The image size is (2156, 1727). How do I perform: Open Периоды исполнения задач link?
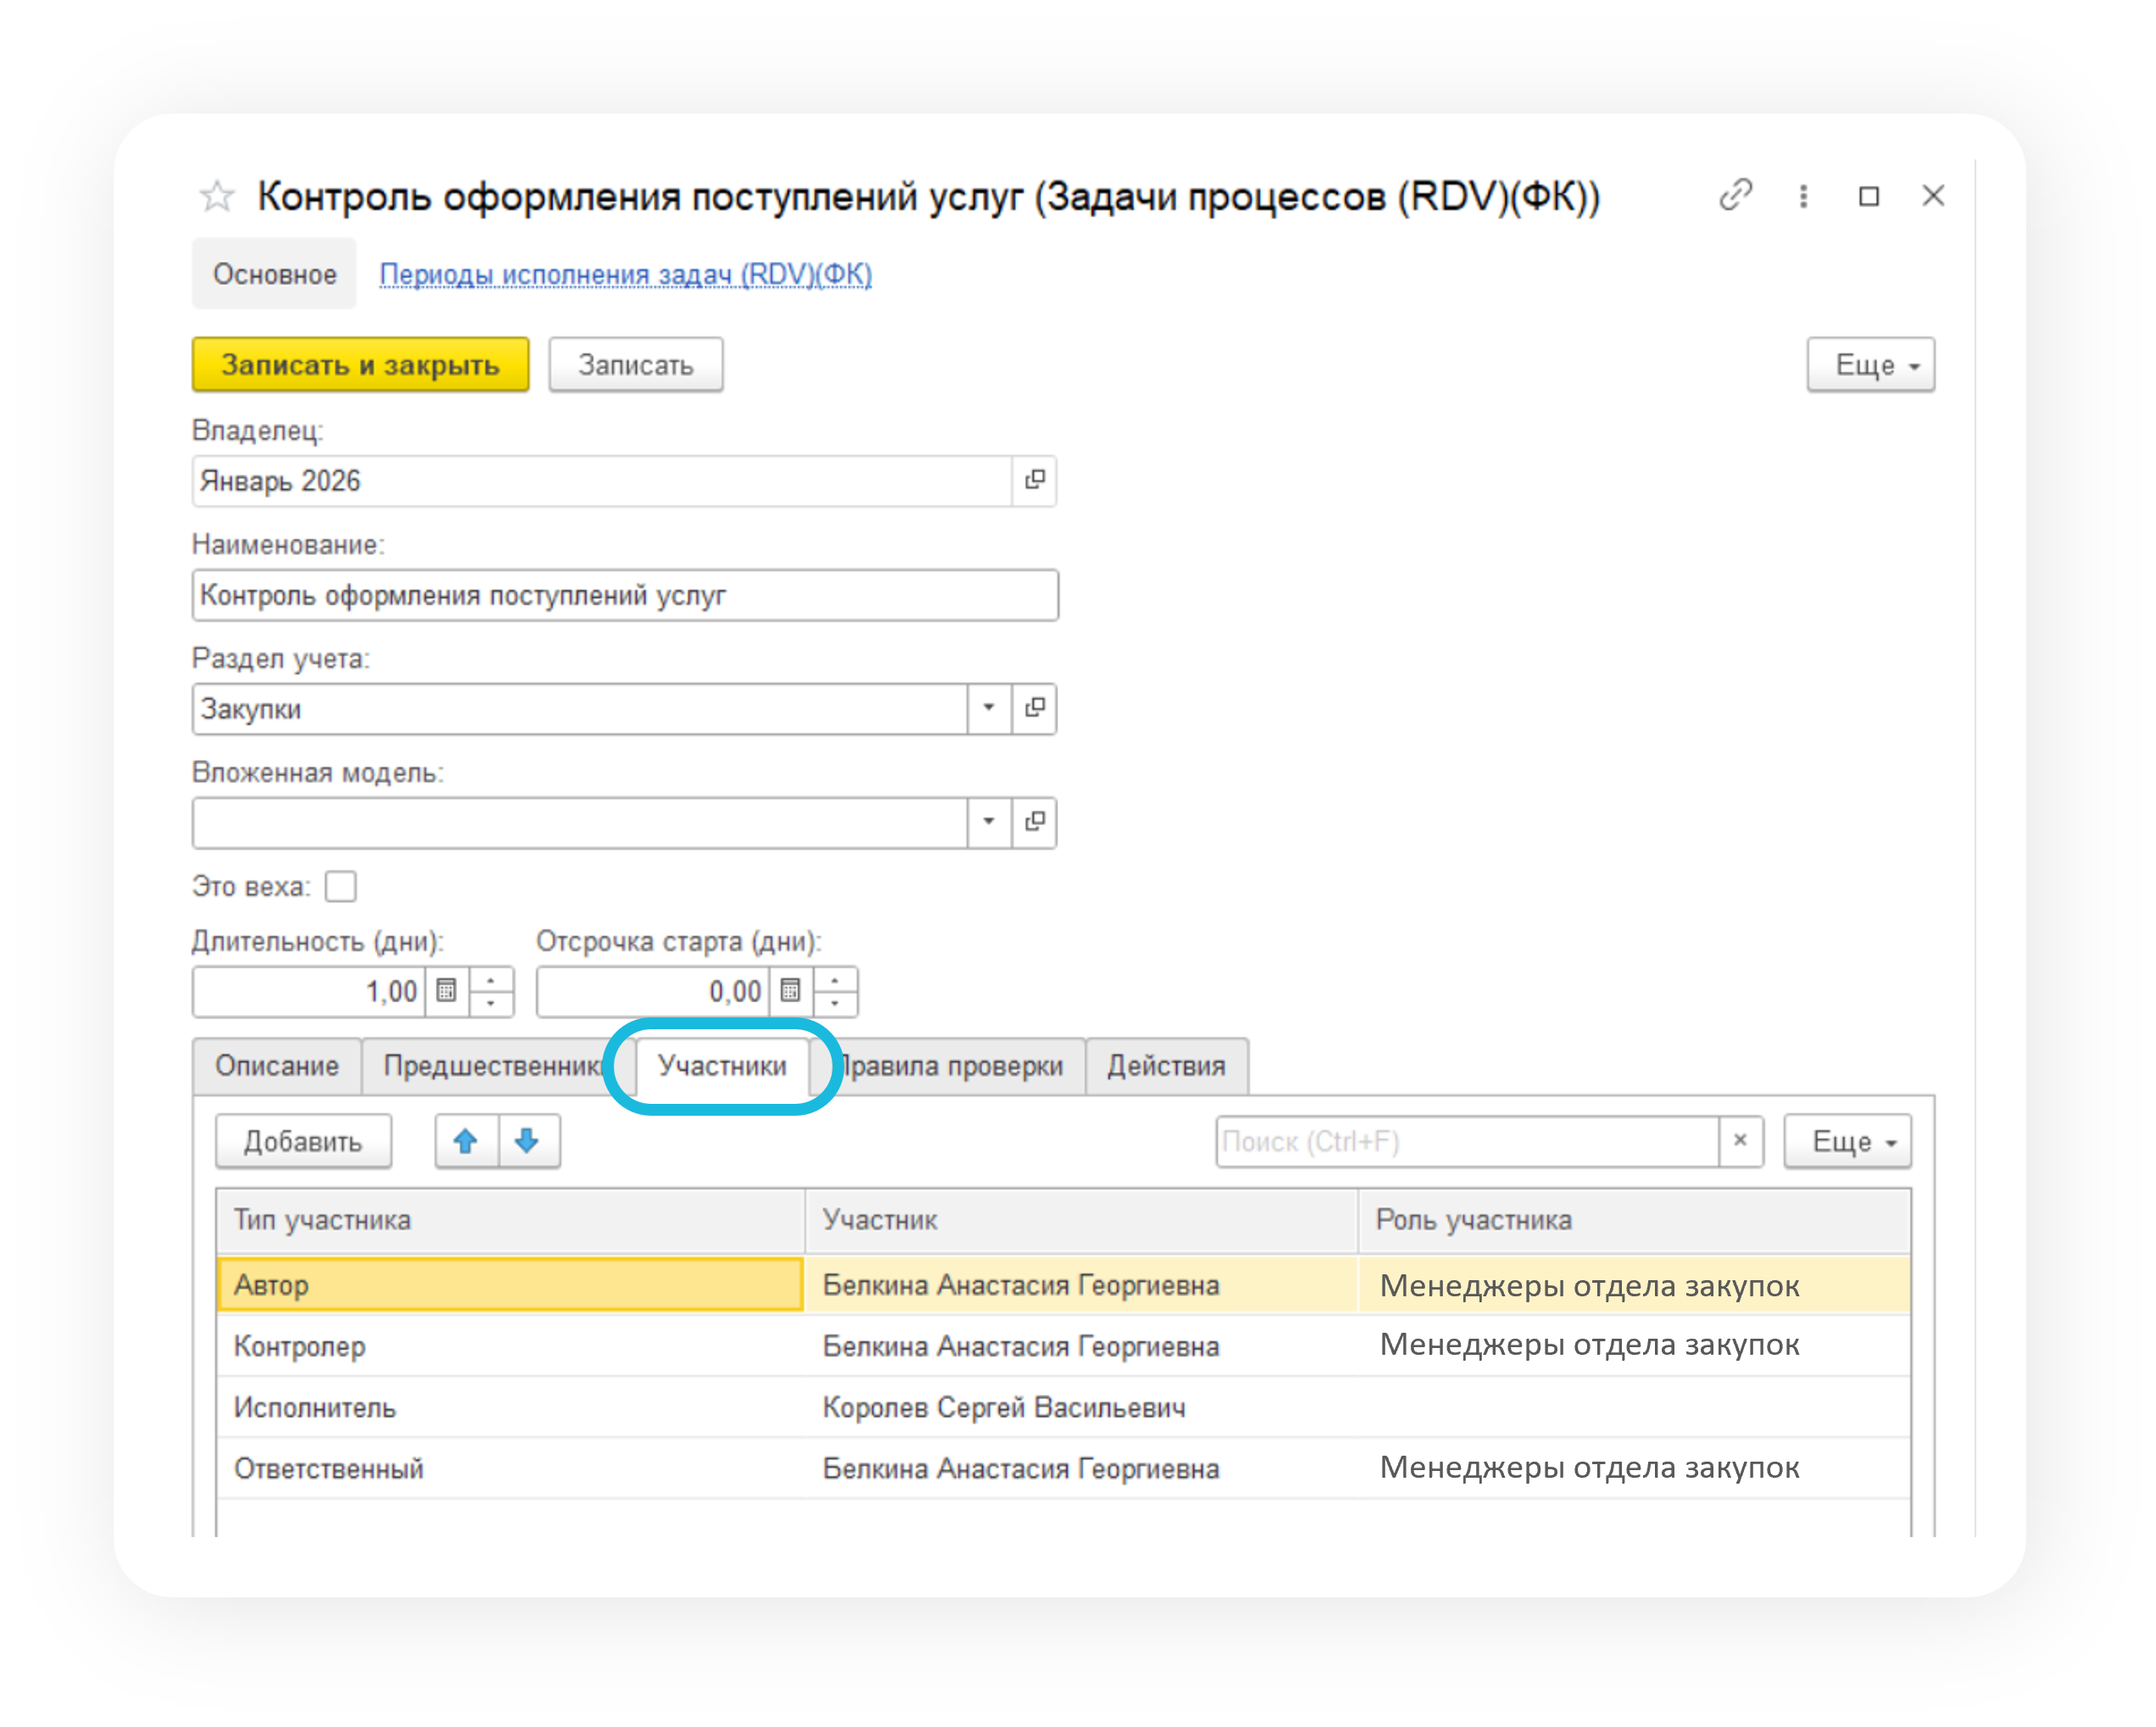click(625, 274)
